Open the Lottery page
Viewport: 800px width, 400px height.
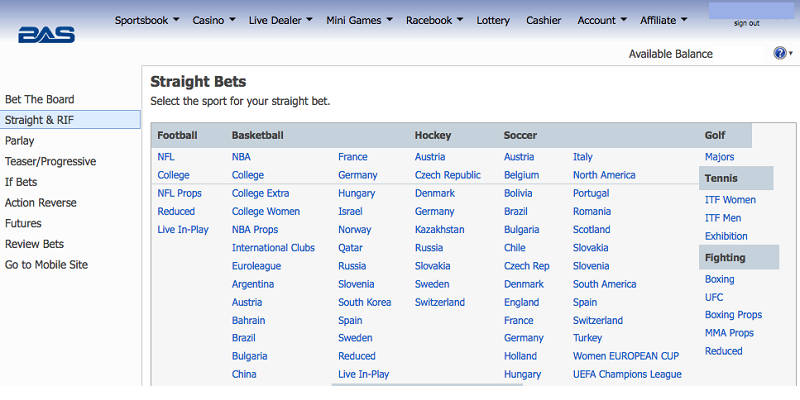coord(493,20)
